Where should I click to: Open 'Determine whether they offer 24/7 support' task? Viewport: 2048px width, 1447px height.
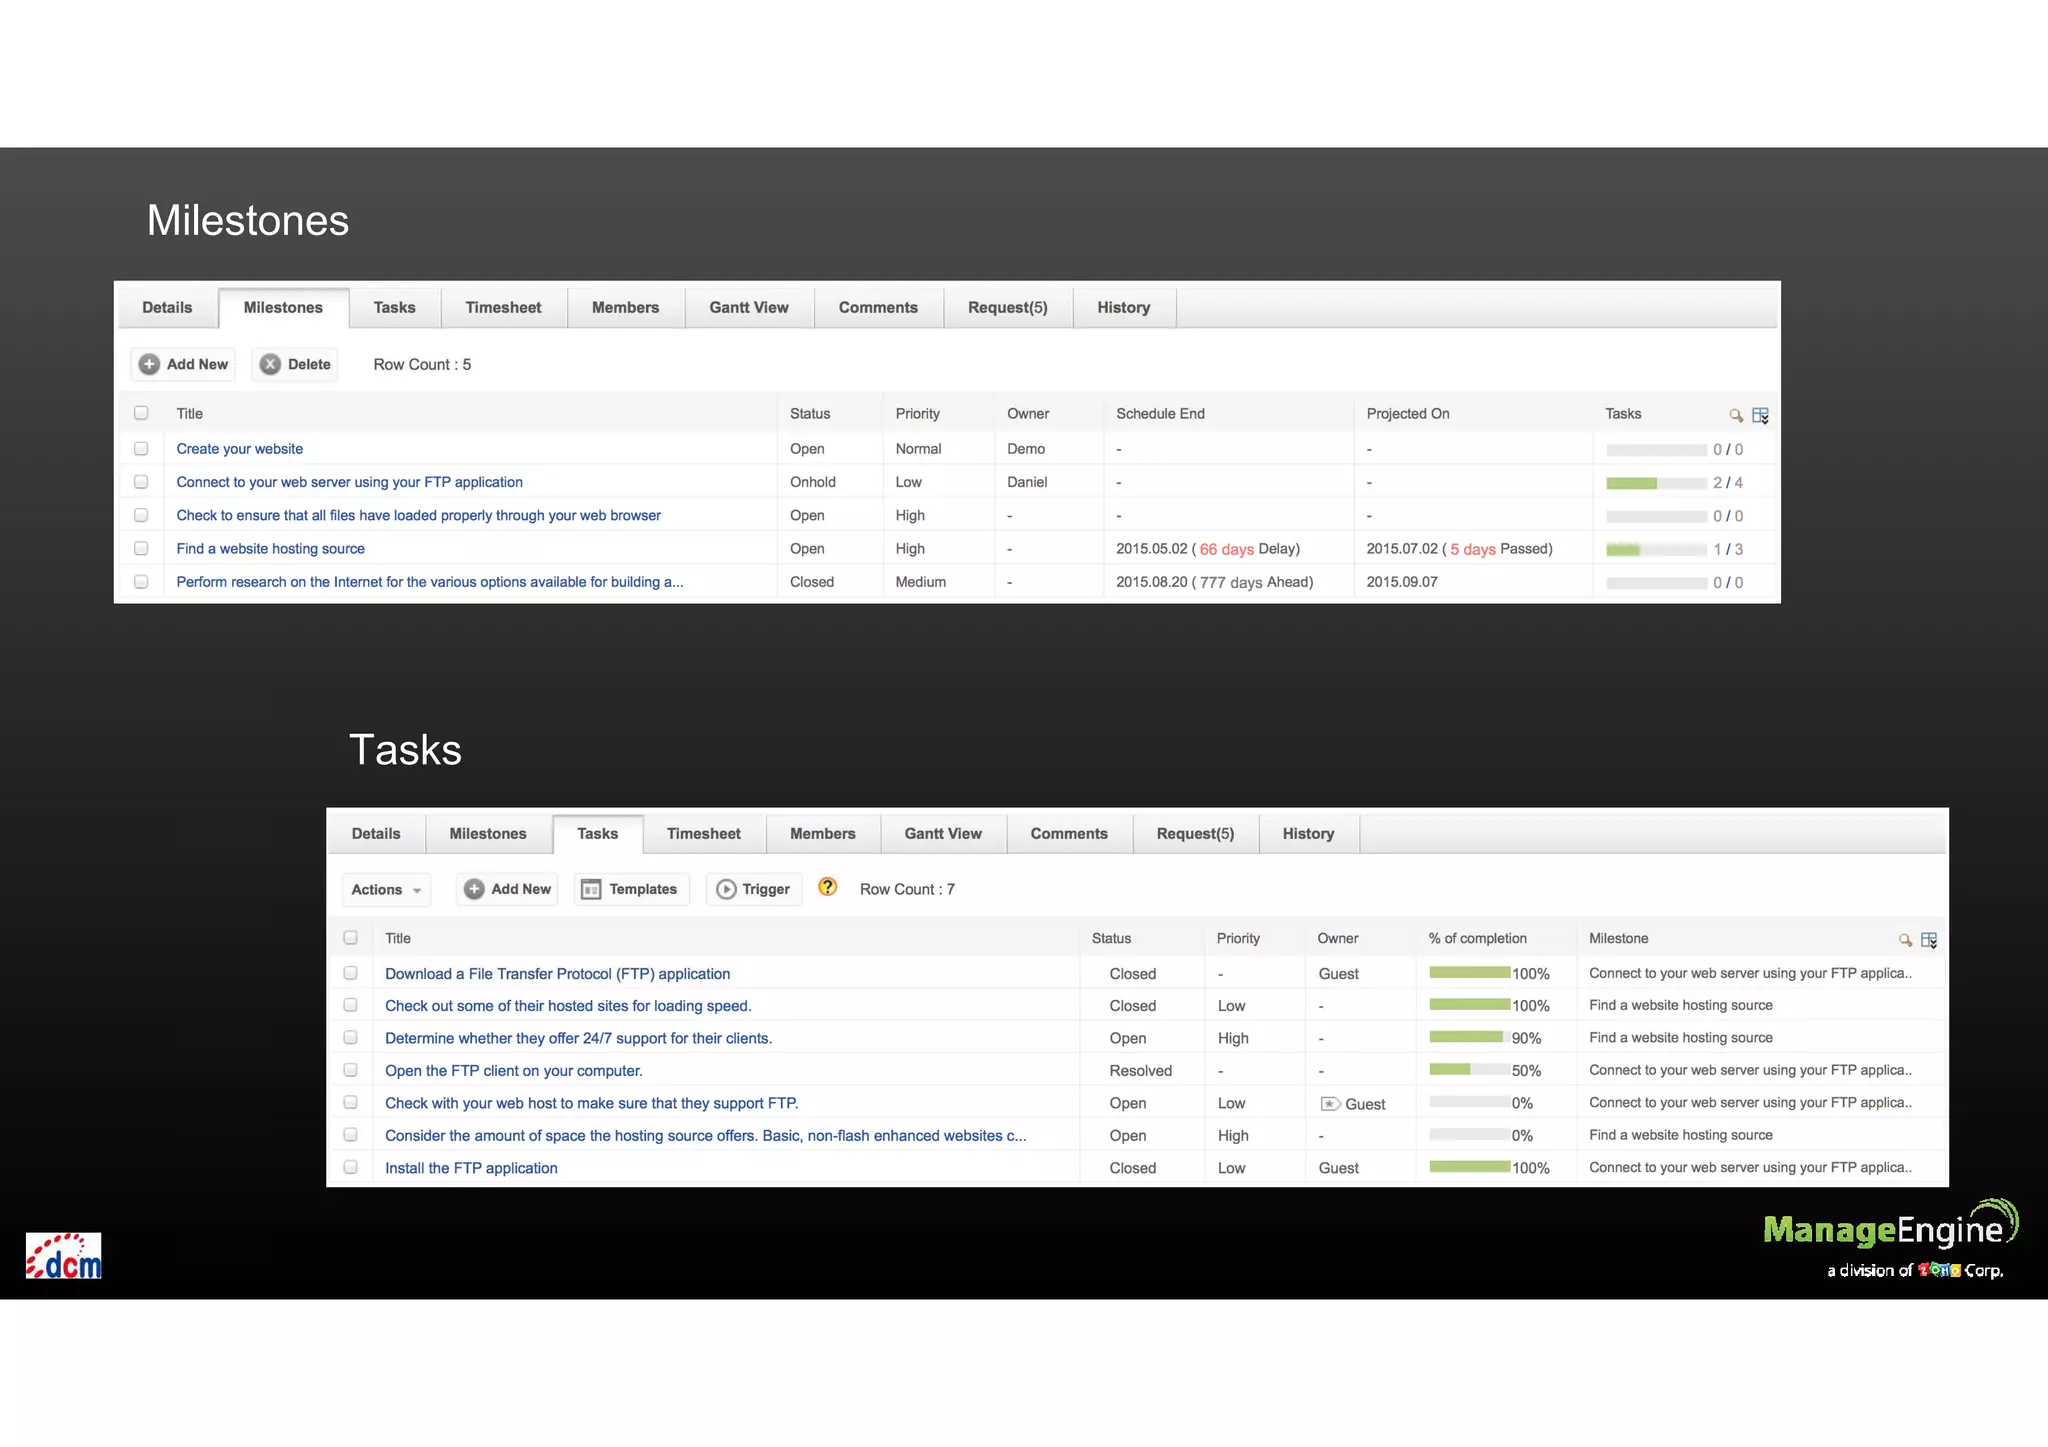[578, 1038]
